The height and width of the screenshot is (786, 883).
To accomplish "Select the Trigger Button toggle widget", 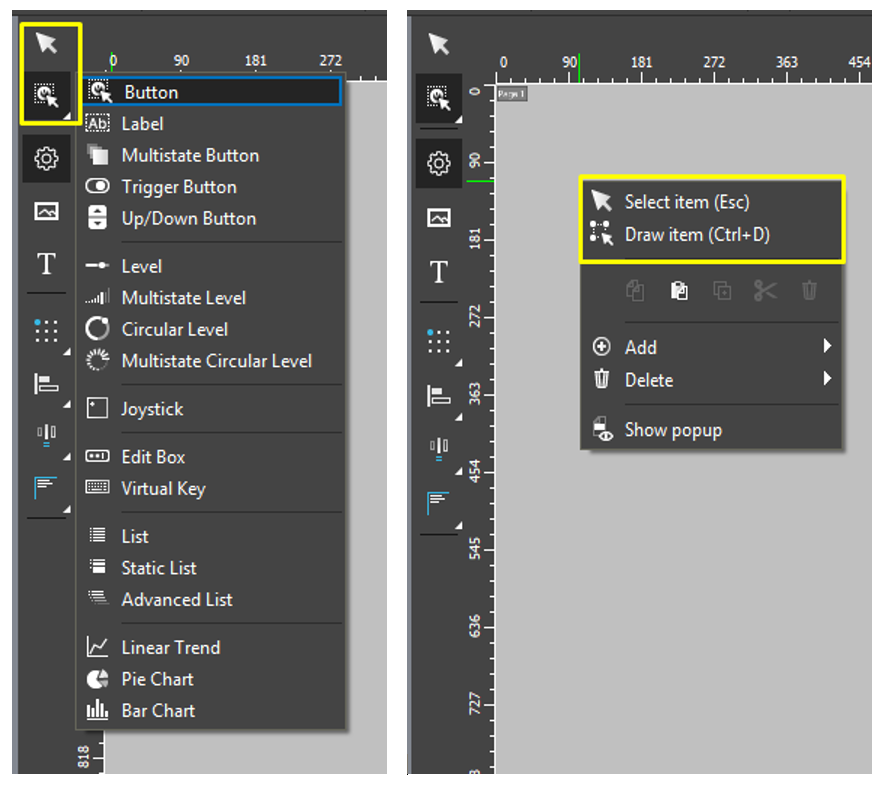I will pyautogui.click(x=179, y=187).
